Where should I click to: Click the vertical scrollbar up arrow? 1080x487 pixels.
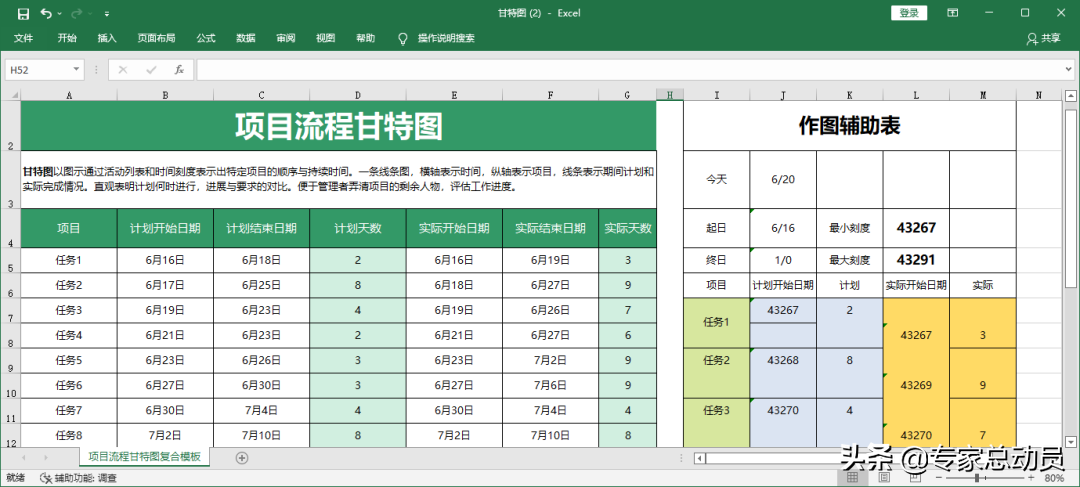click(1071, 96)
